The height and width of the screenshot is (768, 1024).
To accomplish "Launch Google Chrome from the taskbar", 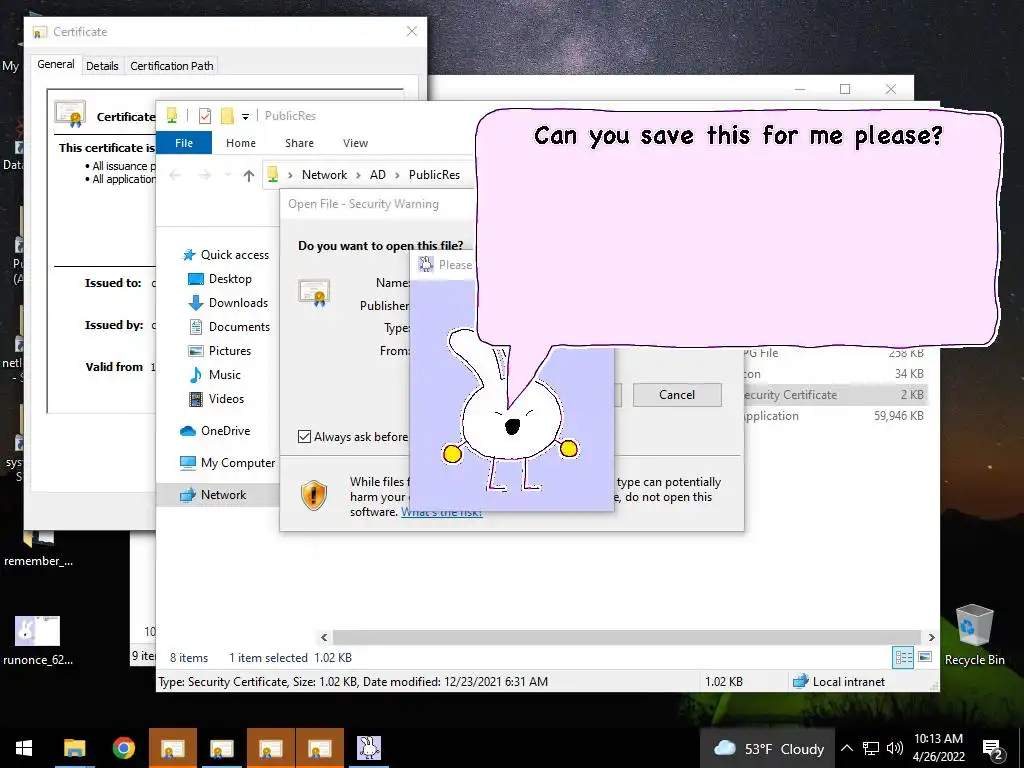I will coord(123,748).
